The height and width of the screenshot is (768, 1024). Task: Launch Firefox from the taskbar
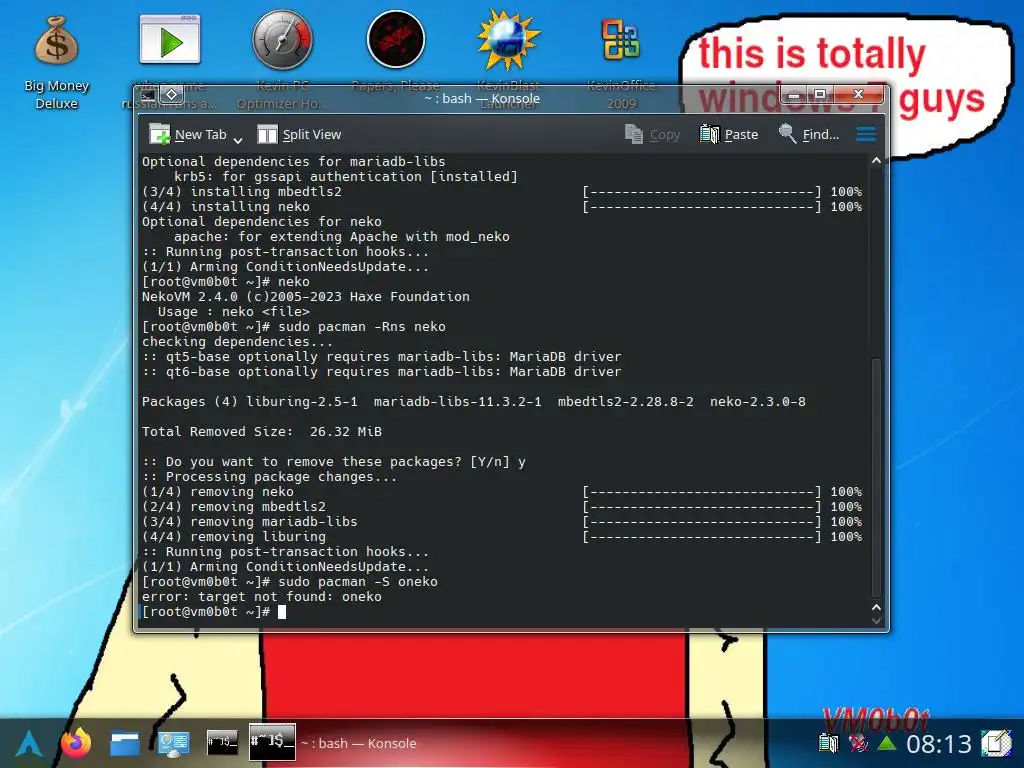tap(76, 743)
